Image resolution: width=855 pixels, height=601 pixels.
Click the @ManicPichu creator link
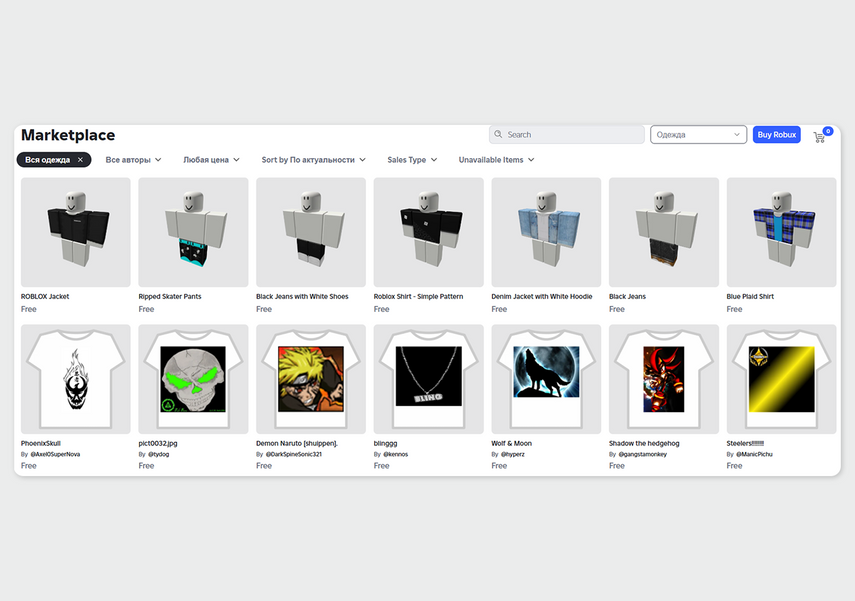click(757, 454)
